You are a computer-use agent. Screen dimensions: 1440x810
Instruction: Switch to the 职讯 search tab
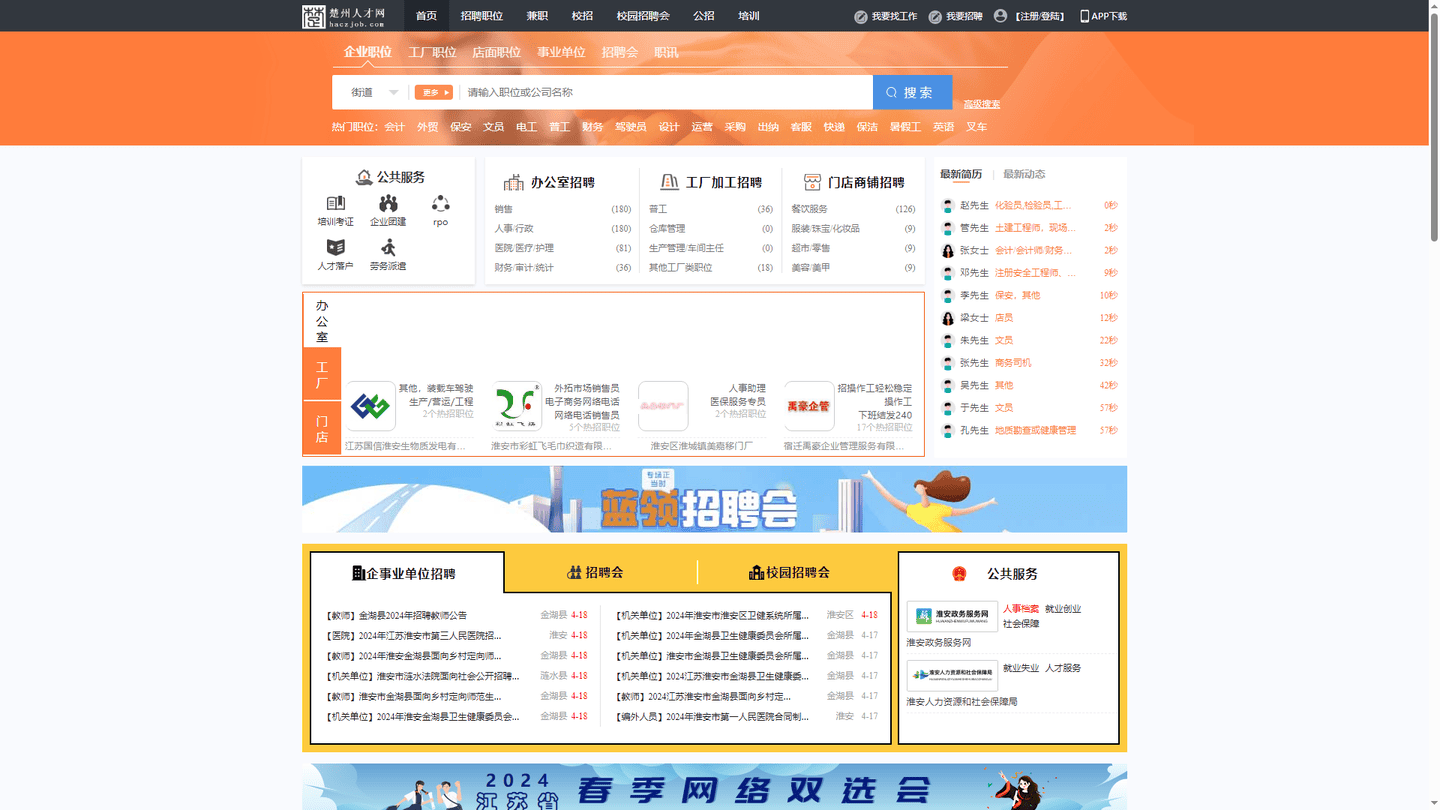click(666, 52)
